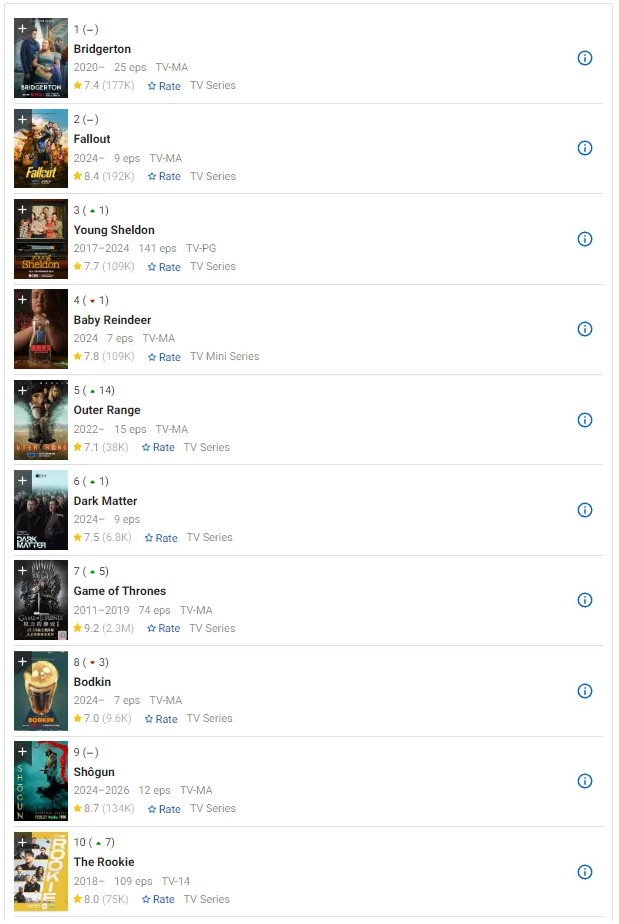Show info details for Baby Reindeer

pyautogui.click(x=584, y=329)
